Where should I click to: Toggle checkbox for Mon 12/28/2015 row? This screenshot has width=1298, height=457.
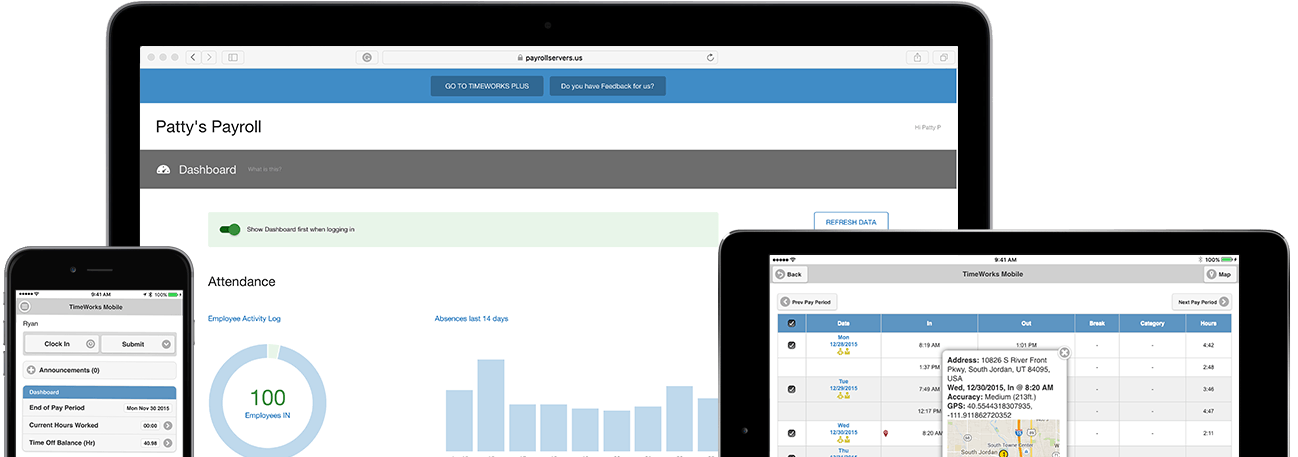point(792,345)
